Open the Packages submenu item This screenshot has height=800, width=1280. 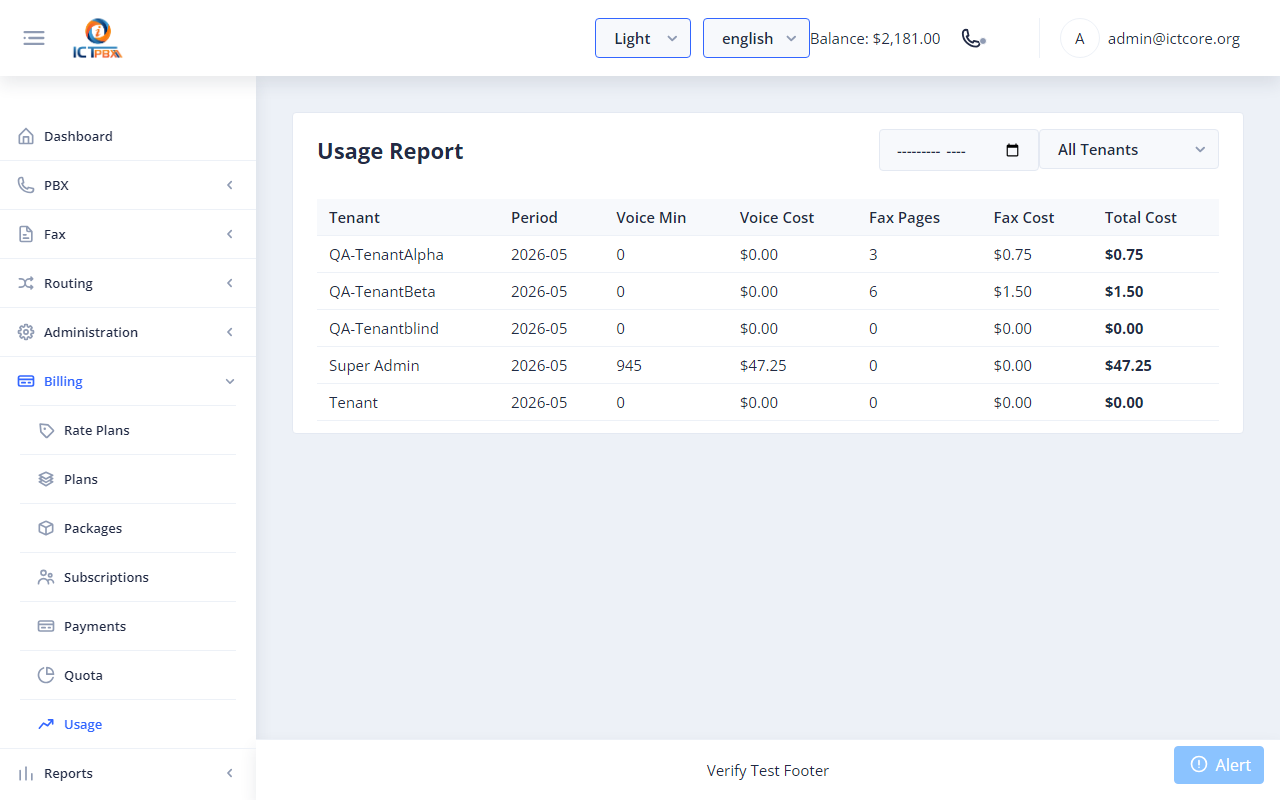[x=128, y=528]
